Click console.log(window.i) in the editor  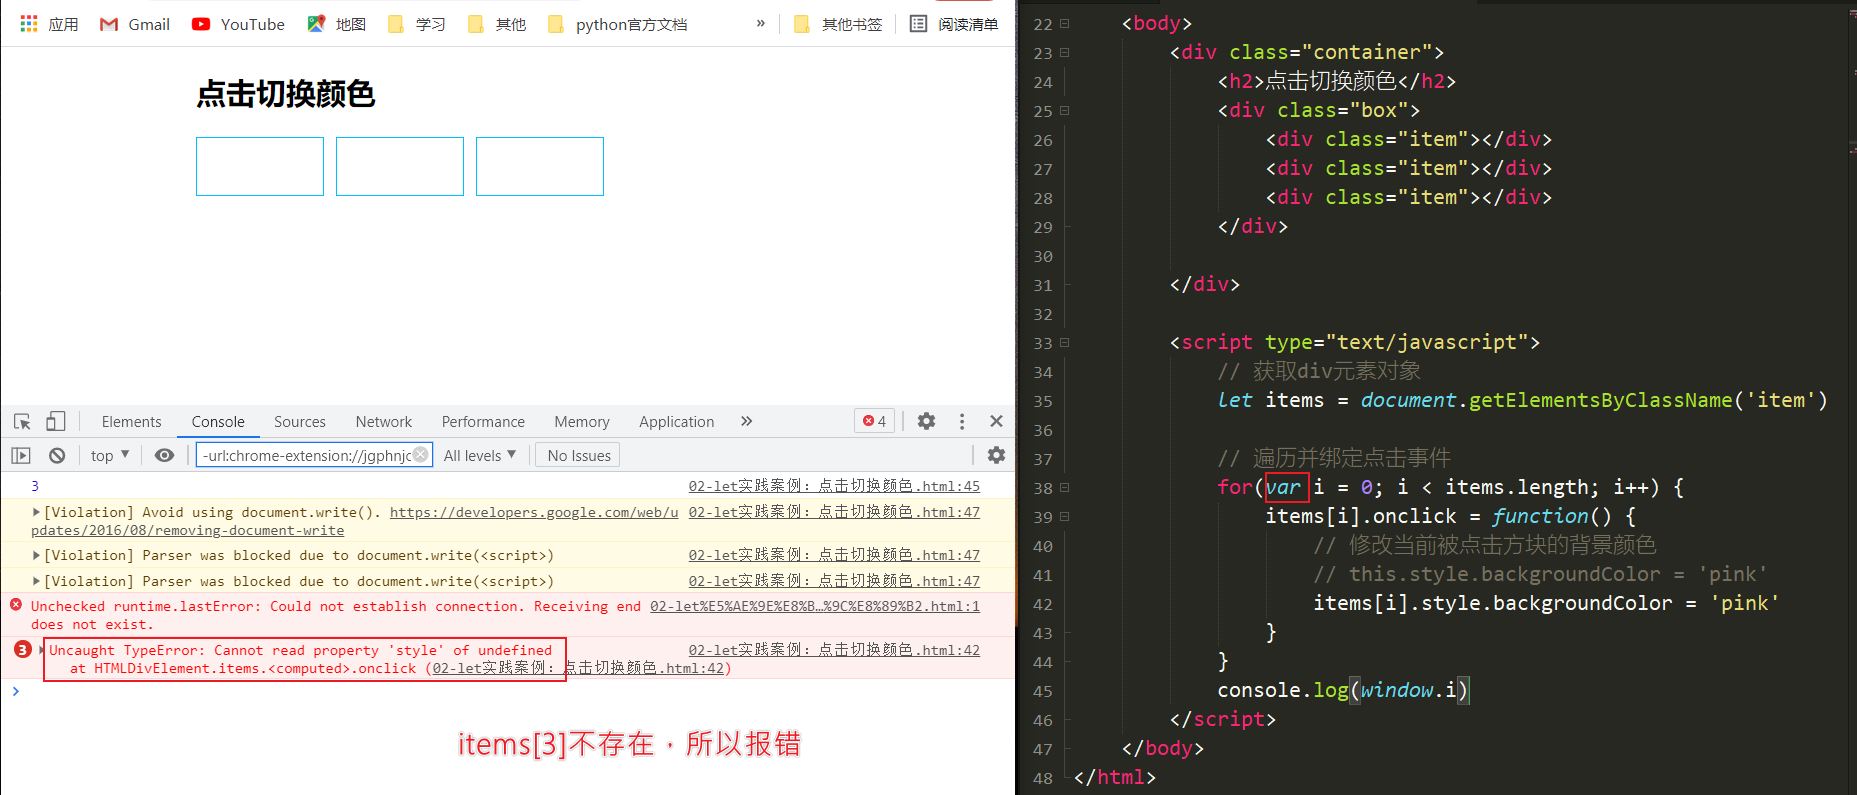(x=1343, y=690)
